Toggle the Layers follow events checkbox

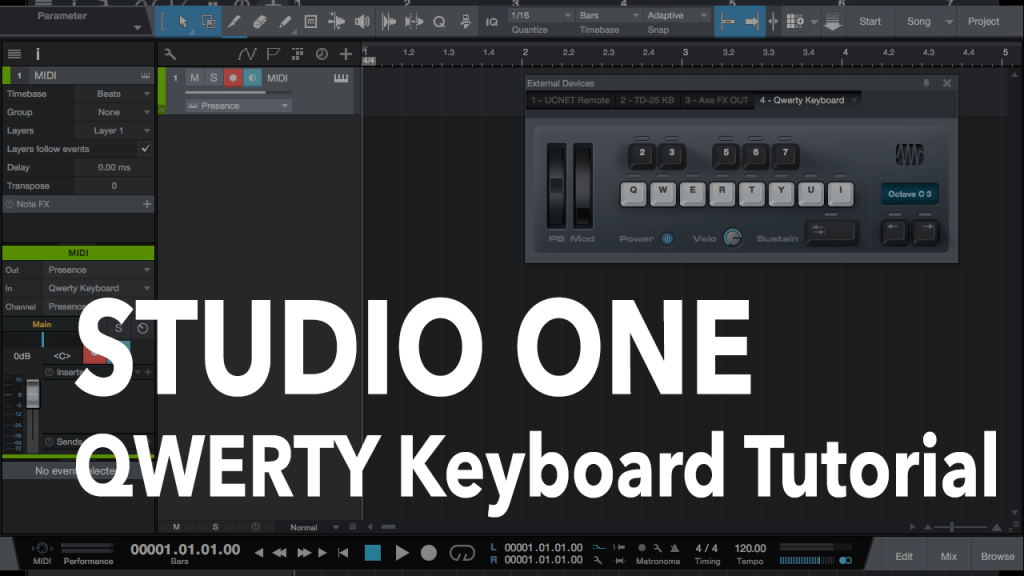(x=145, y=149)
